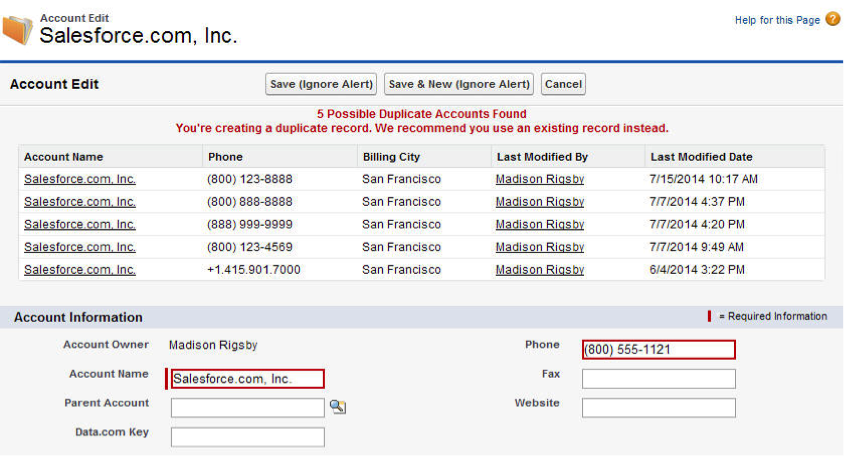
Task: Click the Last Modified Date column header
Action: tap(701, 157)
